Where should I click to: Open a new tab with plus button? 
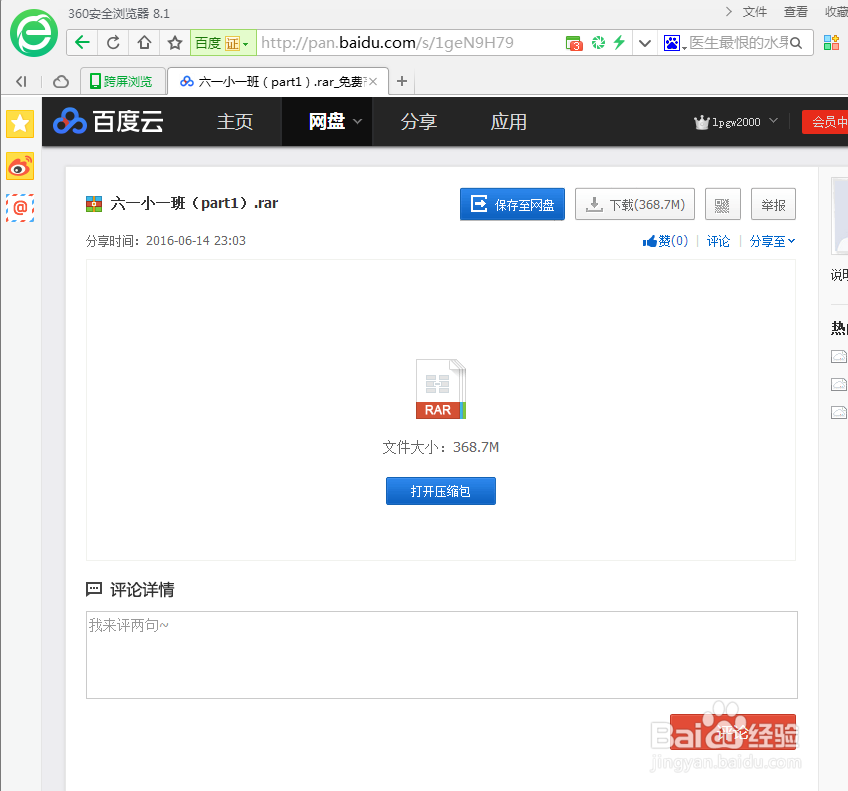[401, 81]
